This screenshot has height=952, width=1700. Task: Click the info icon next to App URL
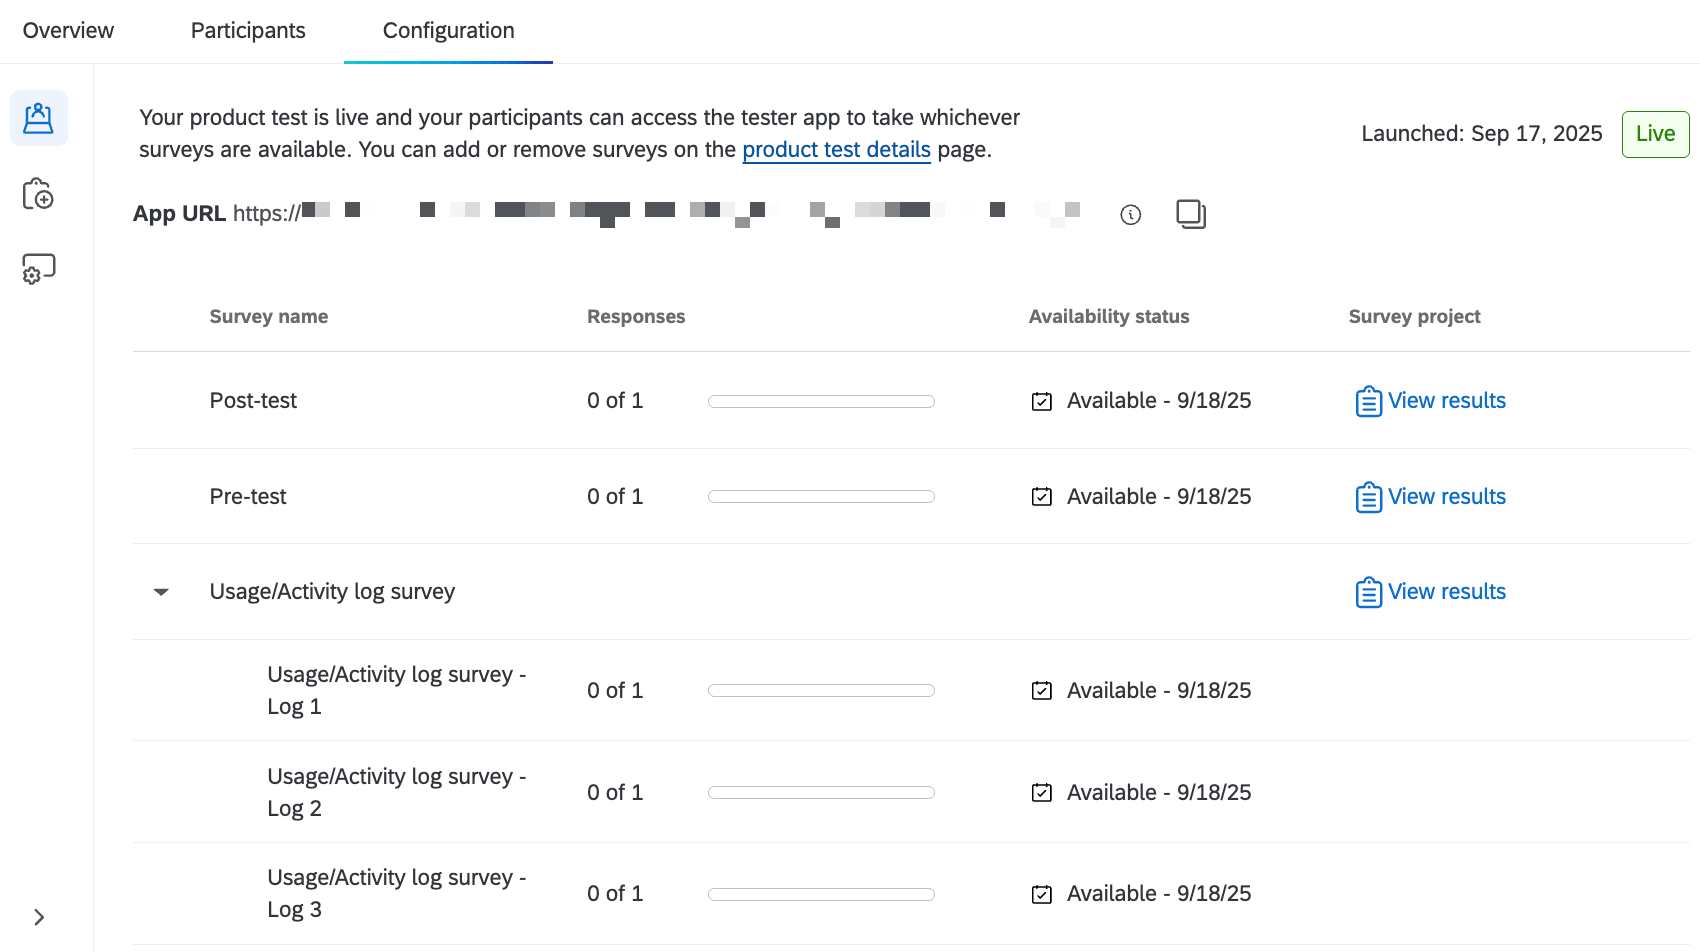tap(1130, 214)
